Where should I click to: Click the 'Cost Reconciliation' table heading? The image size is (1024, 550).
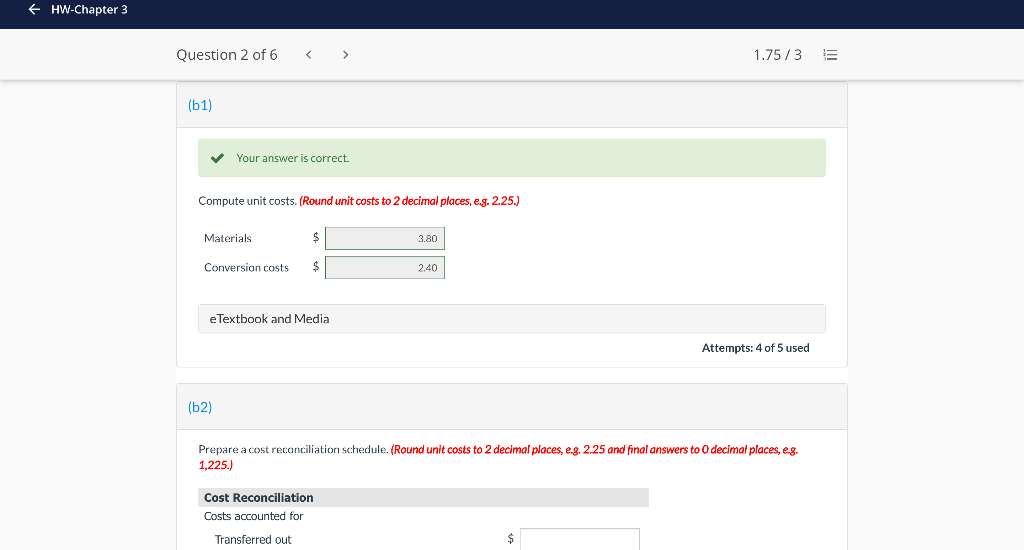point(259,498)
